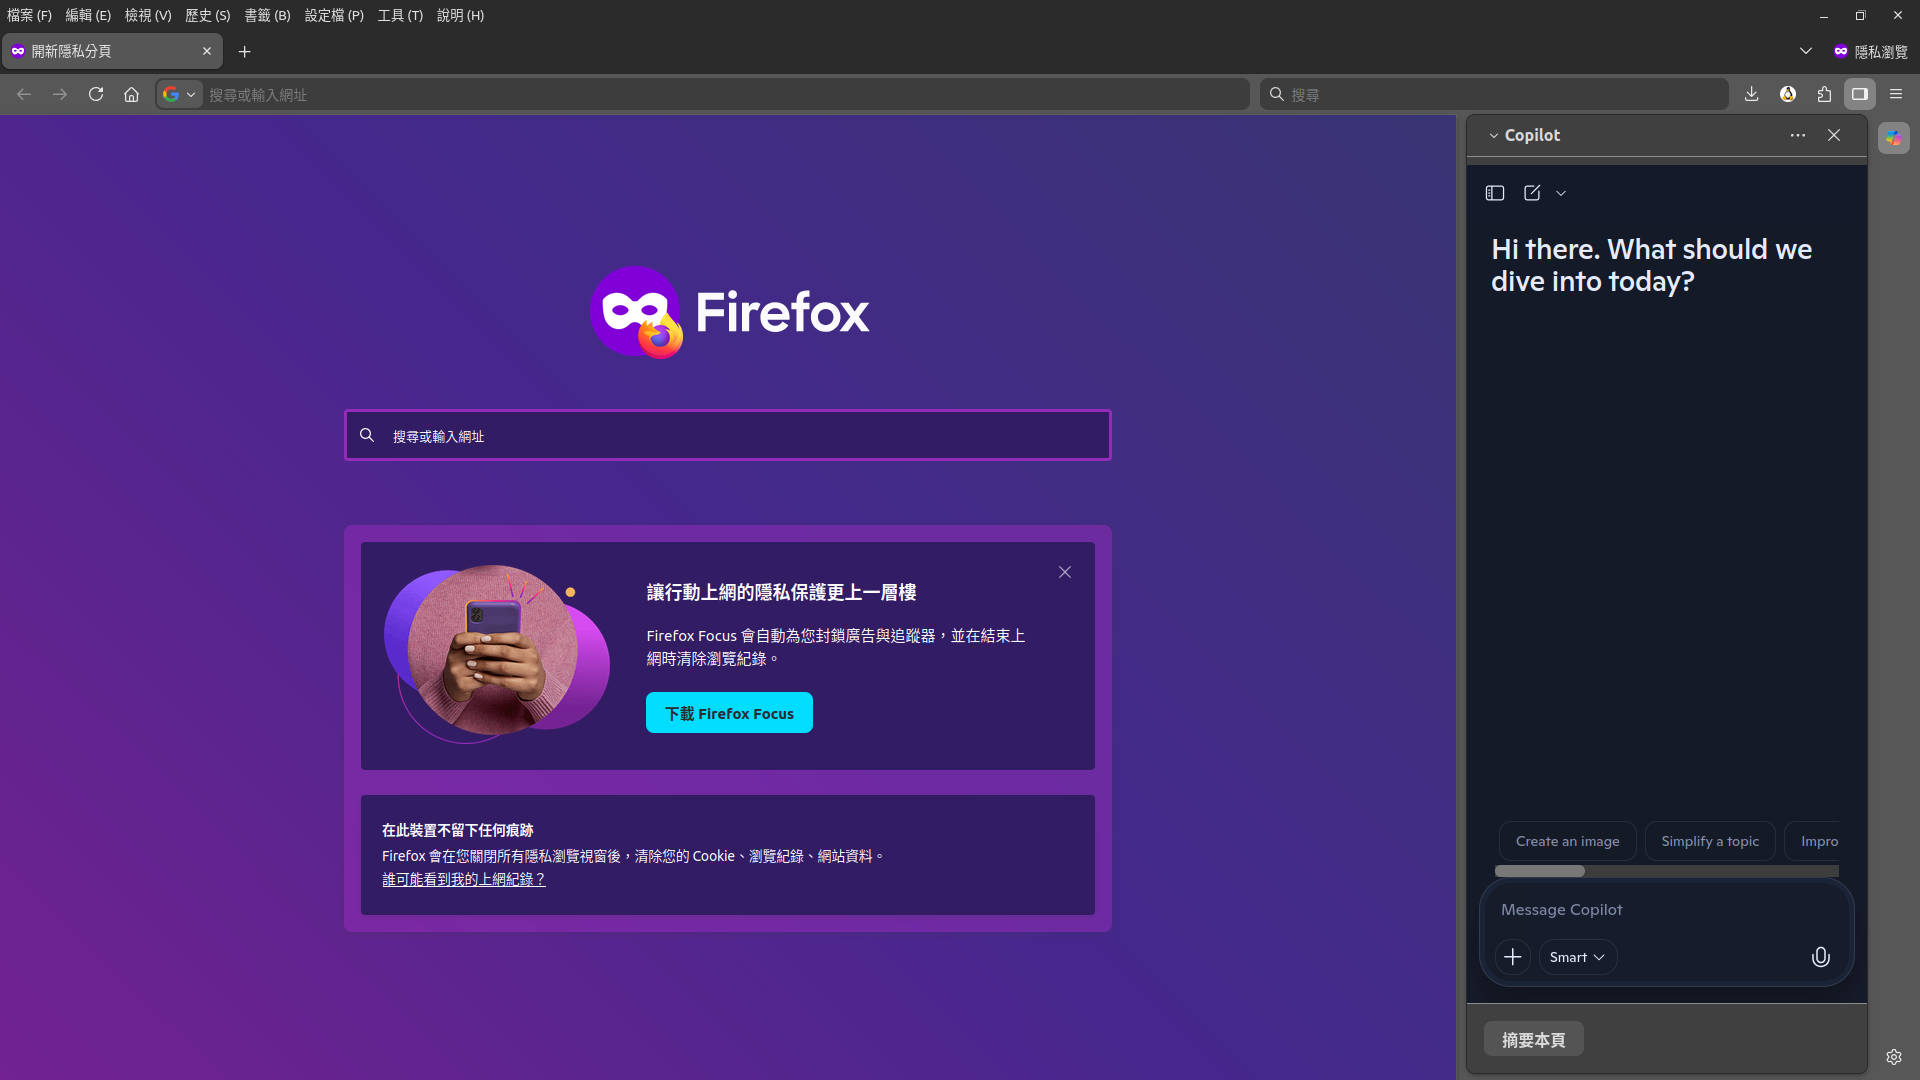Expand the new chat options chevron
The height and width of the screenshot is (1080, 1920).
1561,194
